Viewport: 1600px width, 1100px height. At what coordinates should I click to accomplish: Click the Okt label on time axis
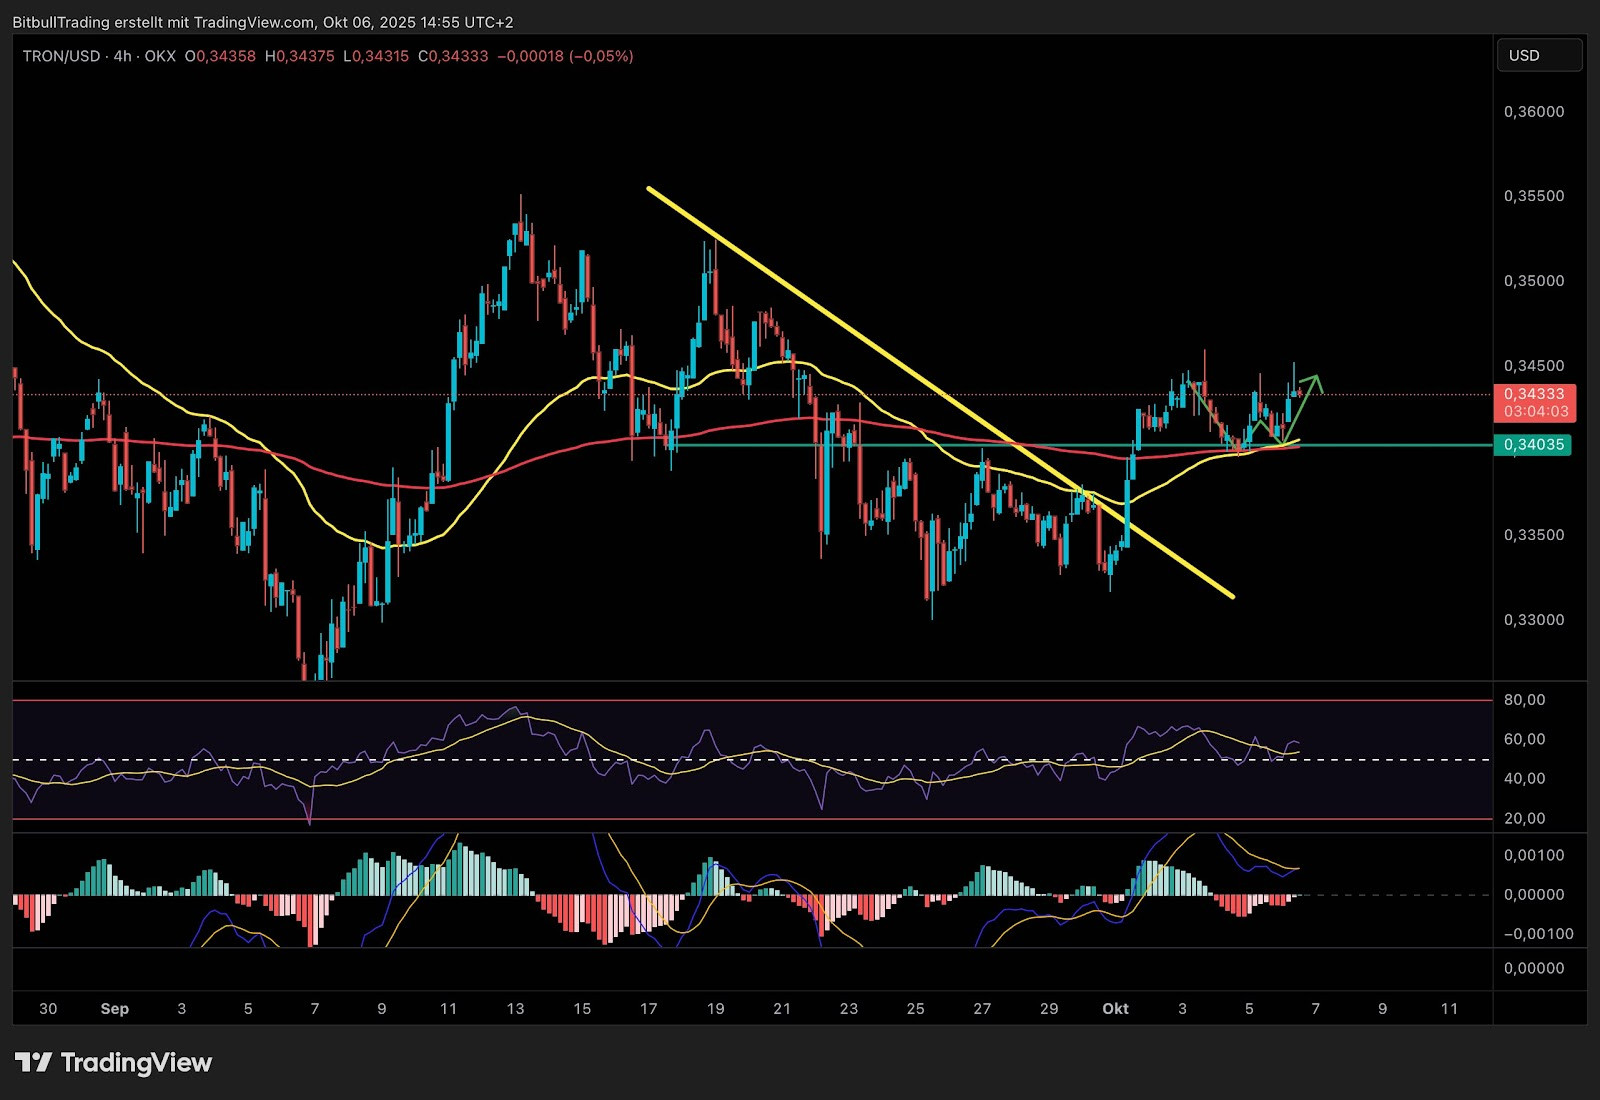pos(1115,1009)
